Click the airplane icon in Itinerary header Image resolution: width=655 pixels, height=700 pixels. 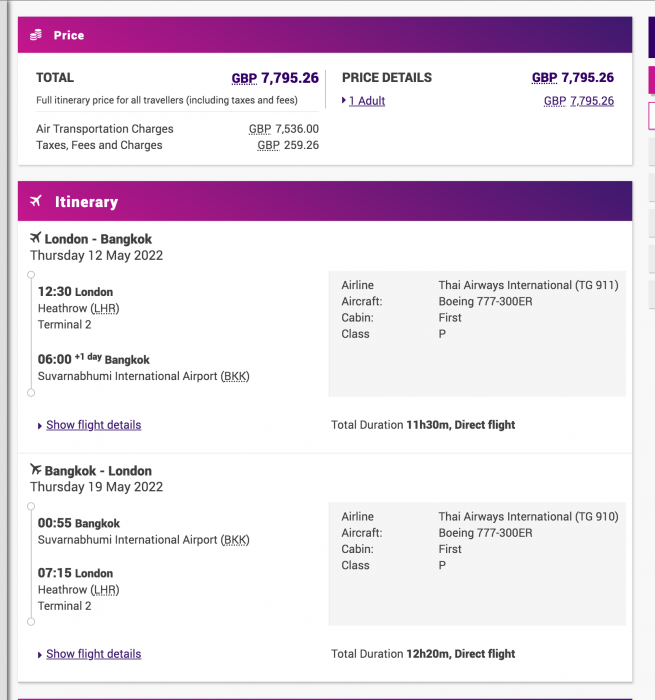tap(36, 202)
